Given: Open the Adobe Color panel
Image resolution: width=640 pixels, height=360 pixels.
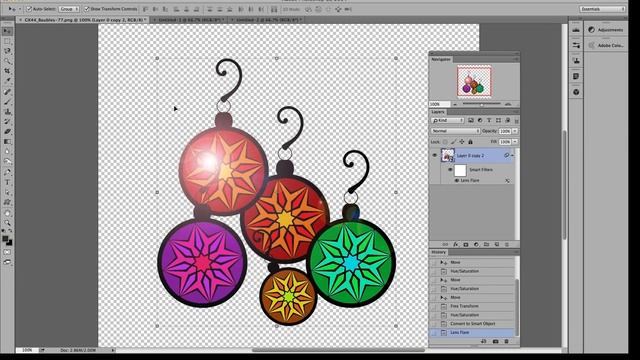Looking at the screenshot, I should (606, 45).
